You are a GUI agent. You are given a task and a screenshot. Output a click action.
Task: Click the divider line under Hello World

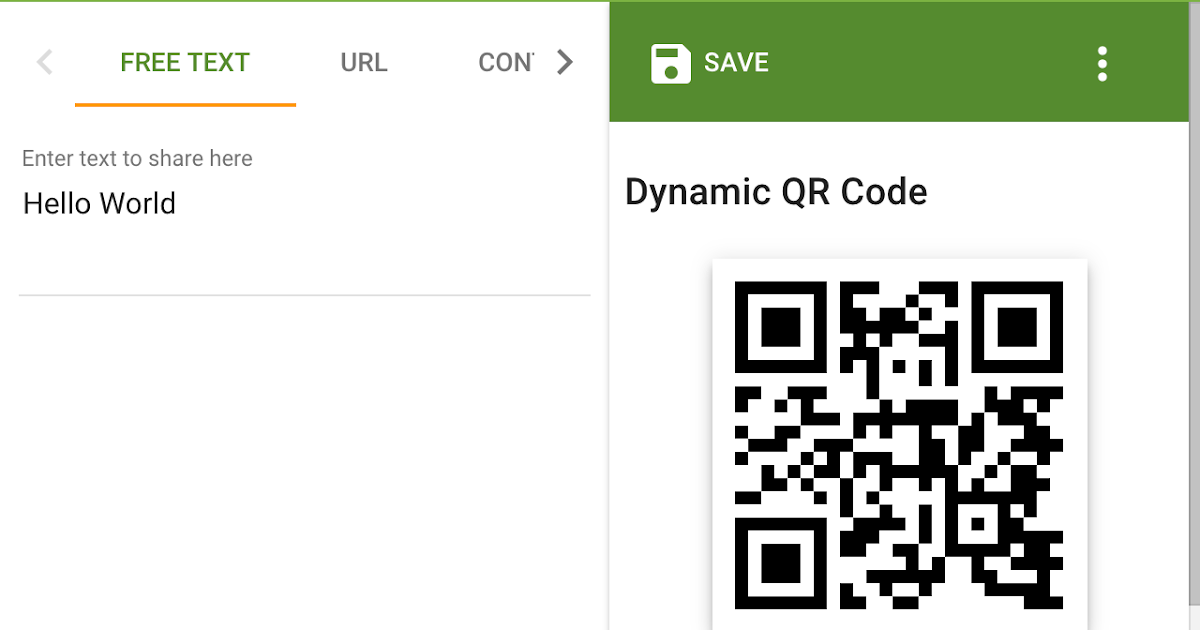300,295
